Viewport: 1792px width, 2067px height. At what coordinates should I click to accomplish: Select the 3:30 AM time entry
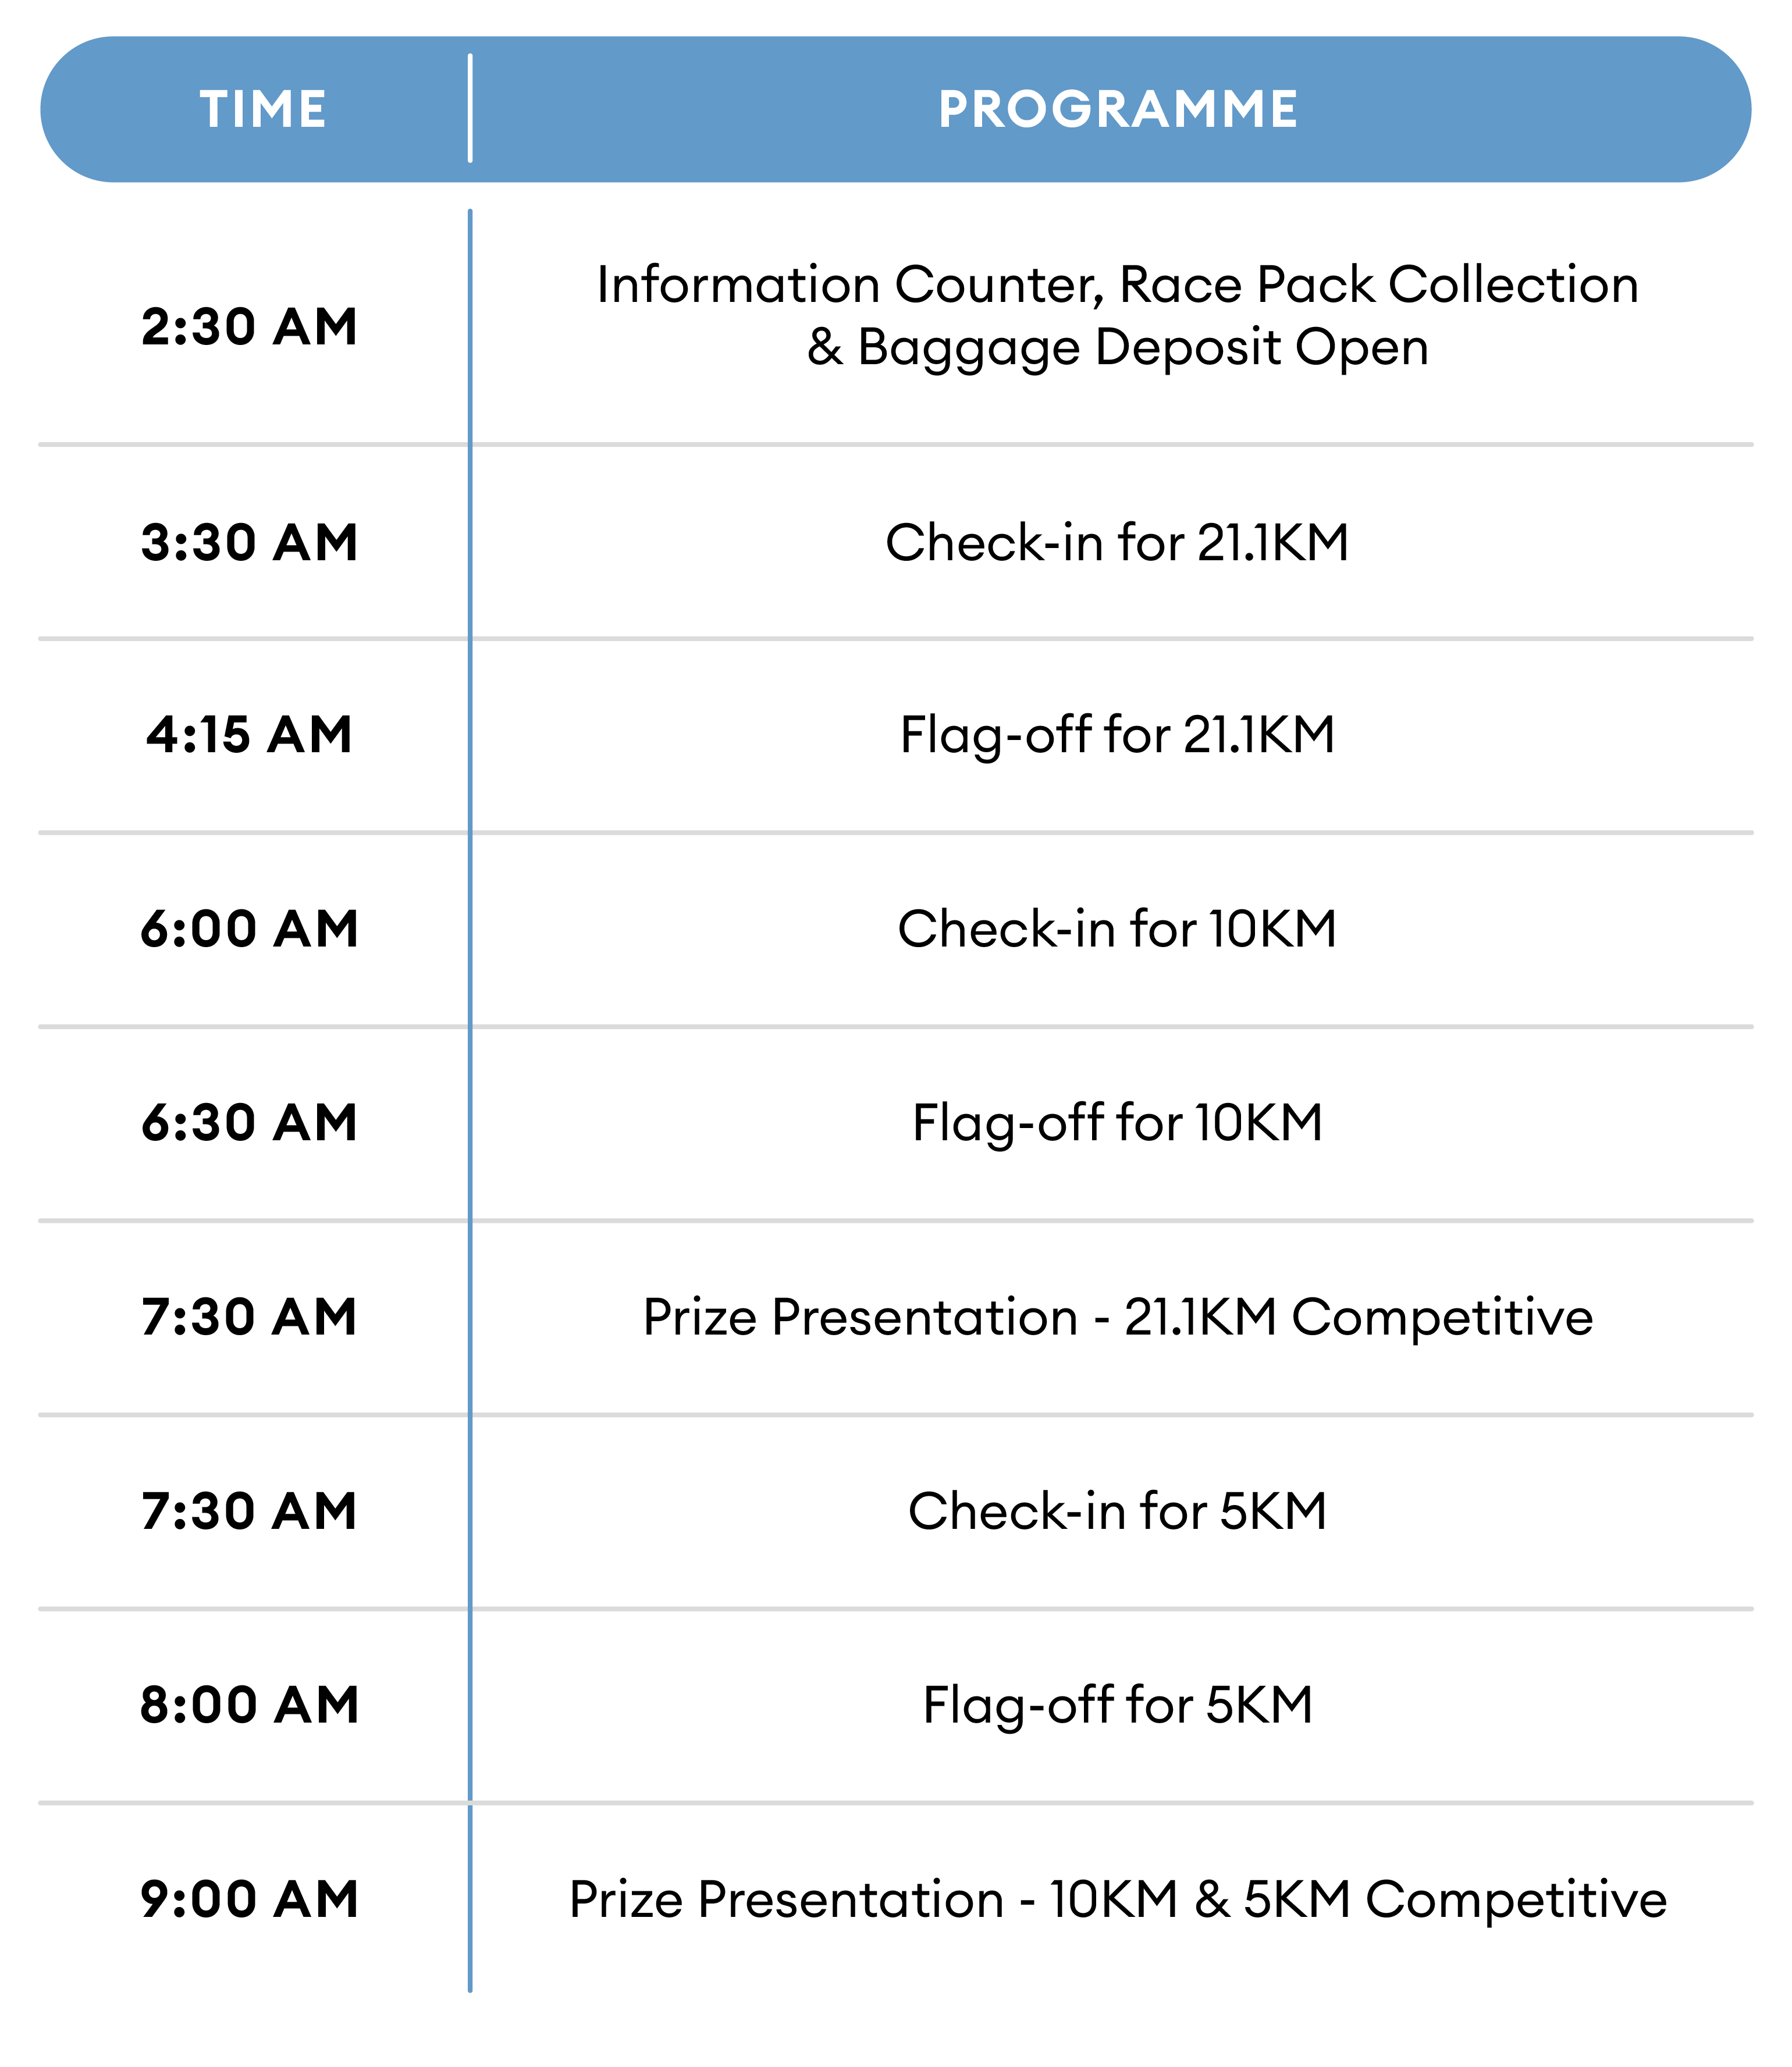tap(250, 543)
